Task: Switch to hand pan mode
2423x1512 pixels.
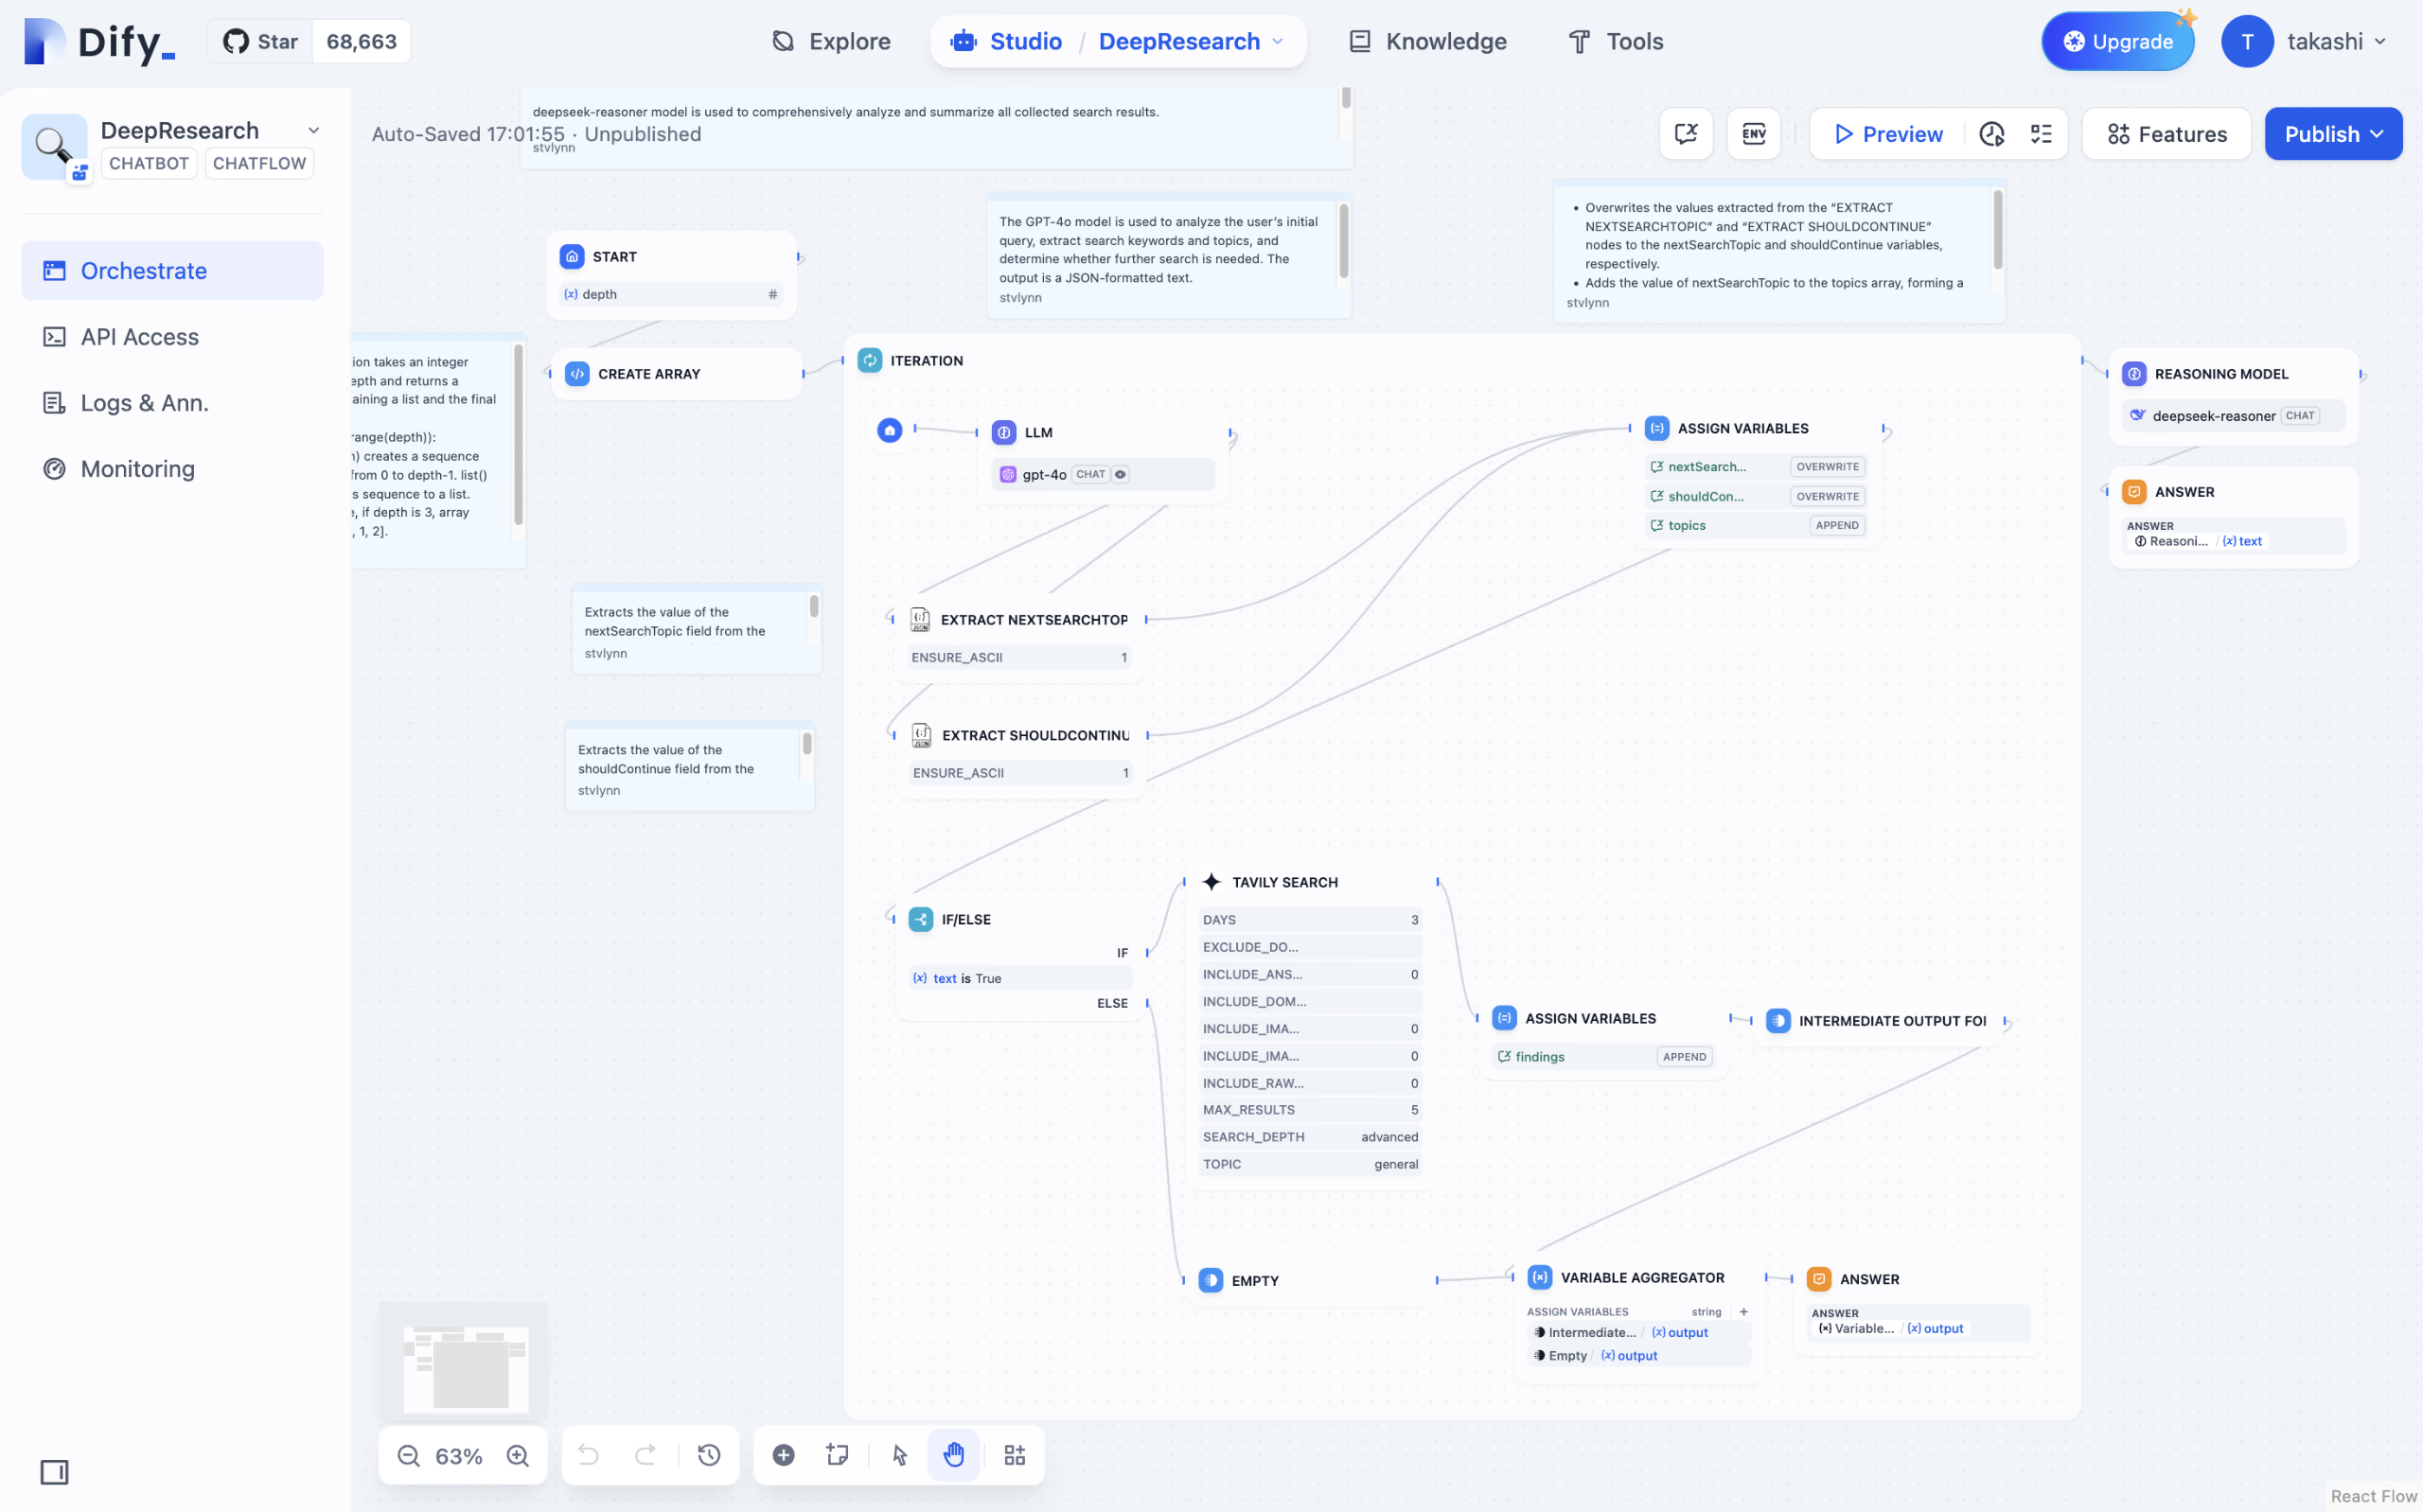Action: (x=953, y=1455)
